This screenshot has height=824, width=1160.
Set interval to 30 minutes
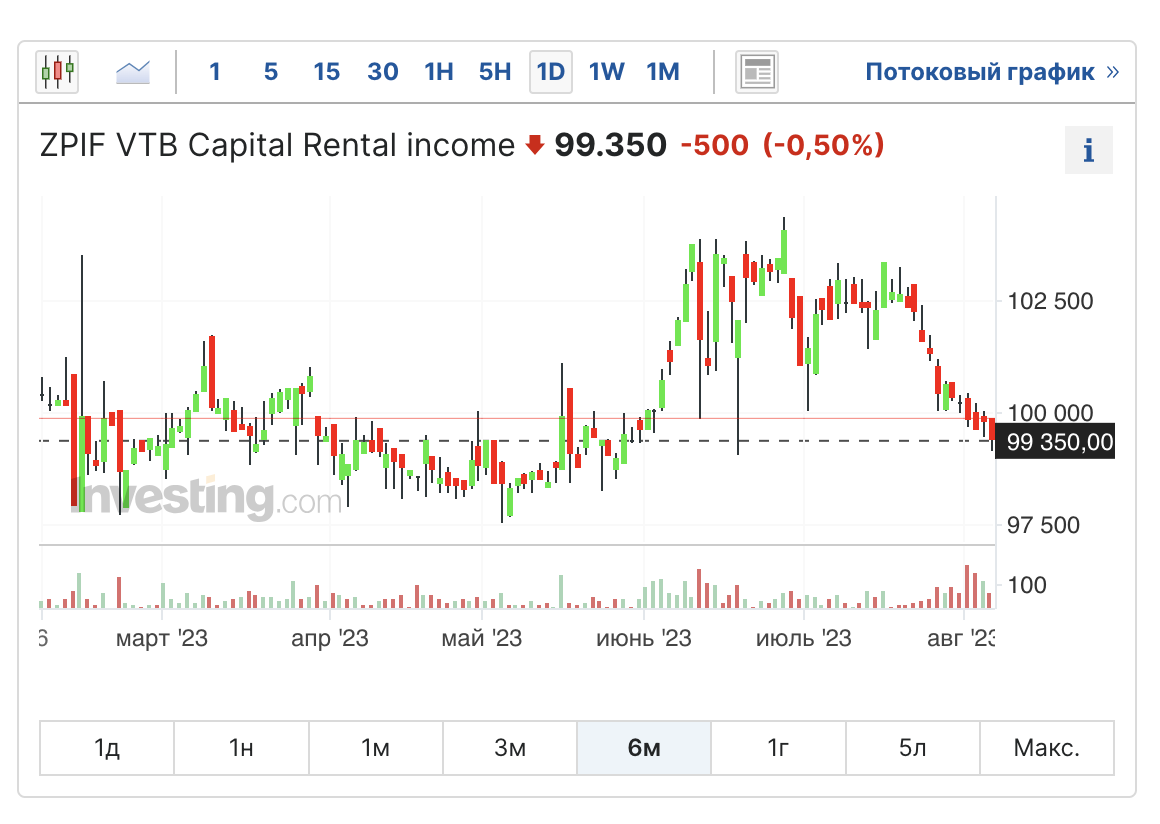pos(382,72)
